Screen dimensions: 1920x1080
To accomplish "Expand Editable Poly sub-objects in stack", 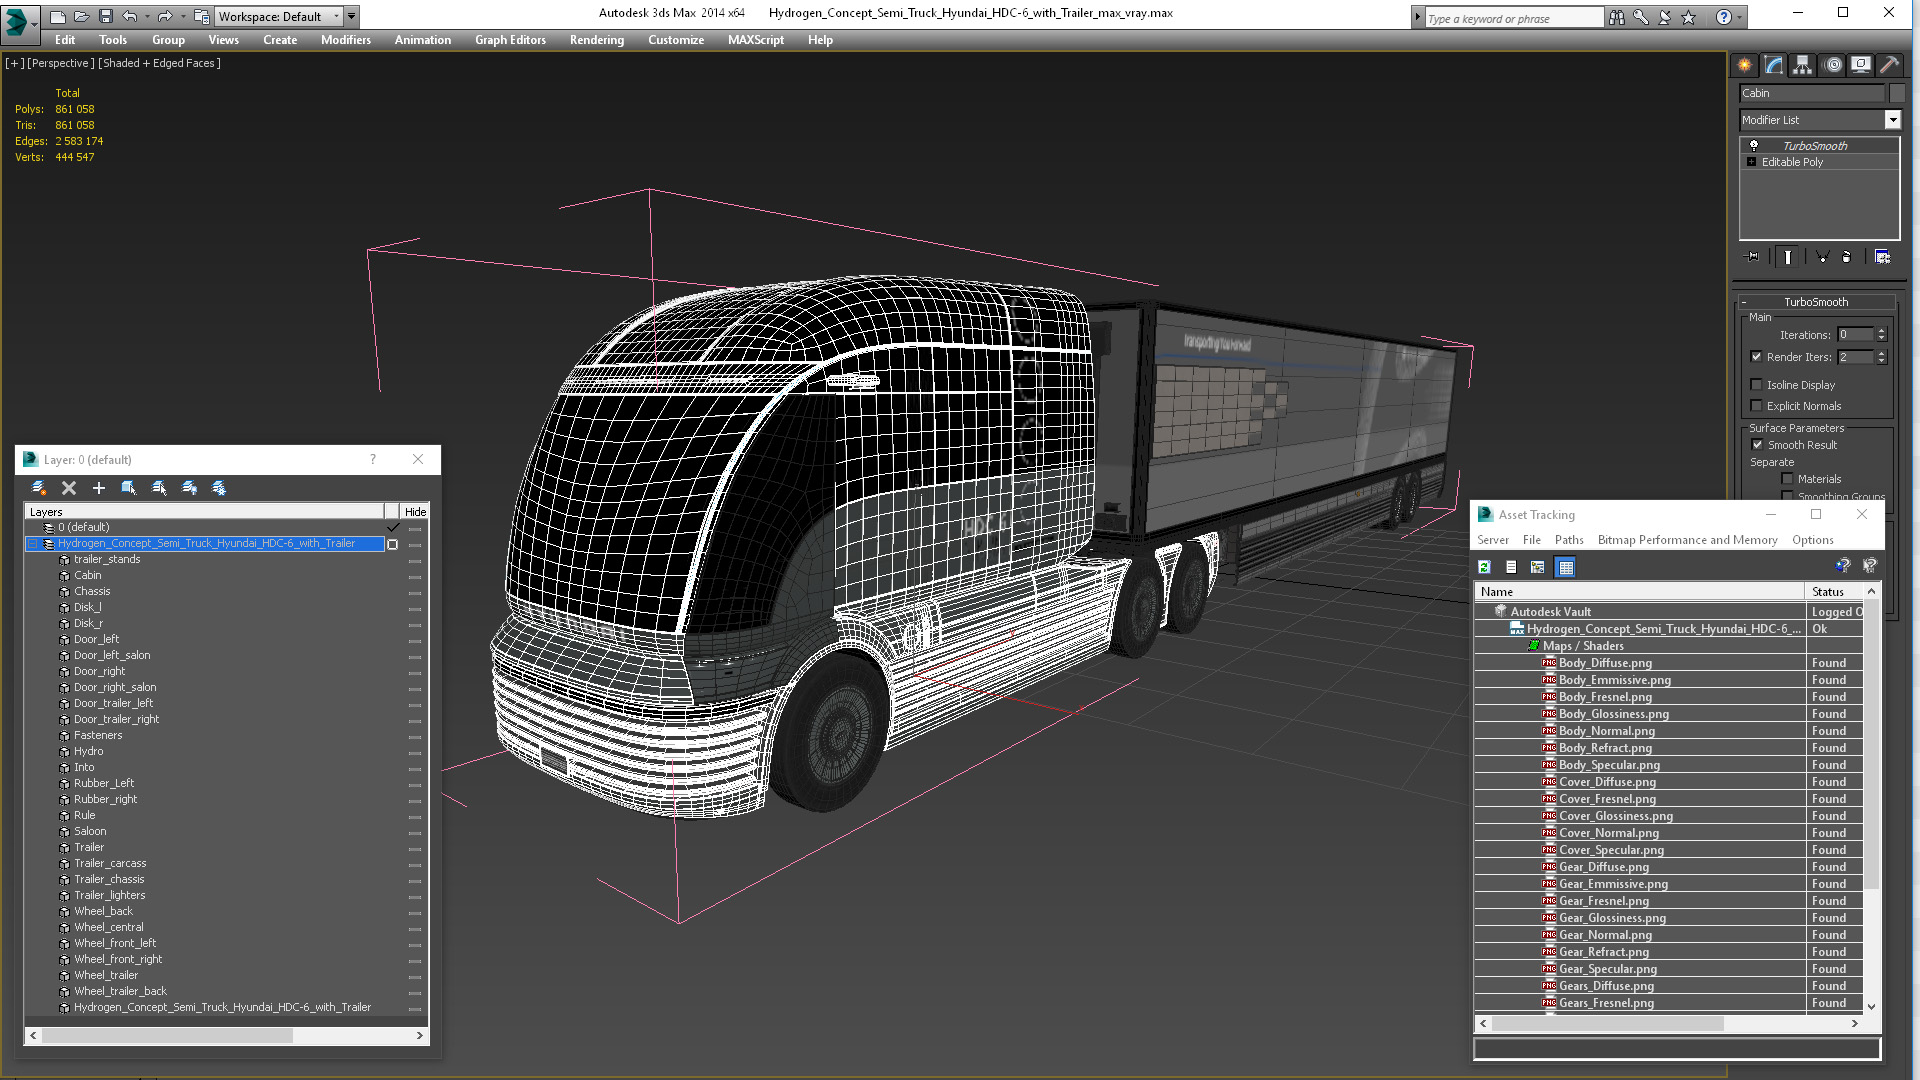I will pos(1752,162).
